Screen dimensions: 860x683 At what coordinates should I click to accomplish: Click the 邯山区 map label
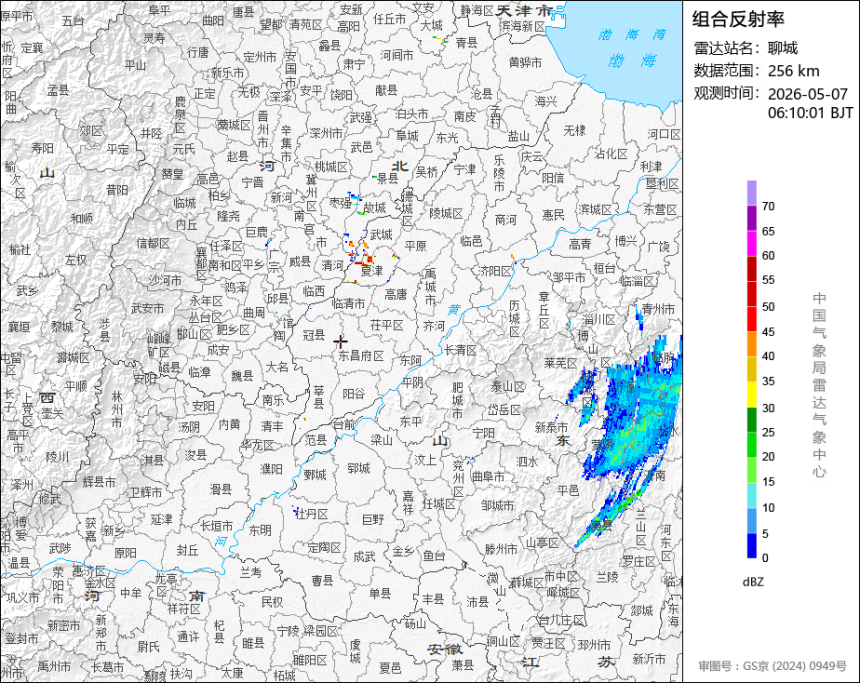194,334
